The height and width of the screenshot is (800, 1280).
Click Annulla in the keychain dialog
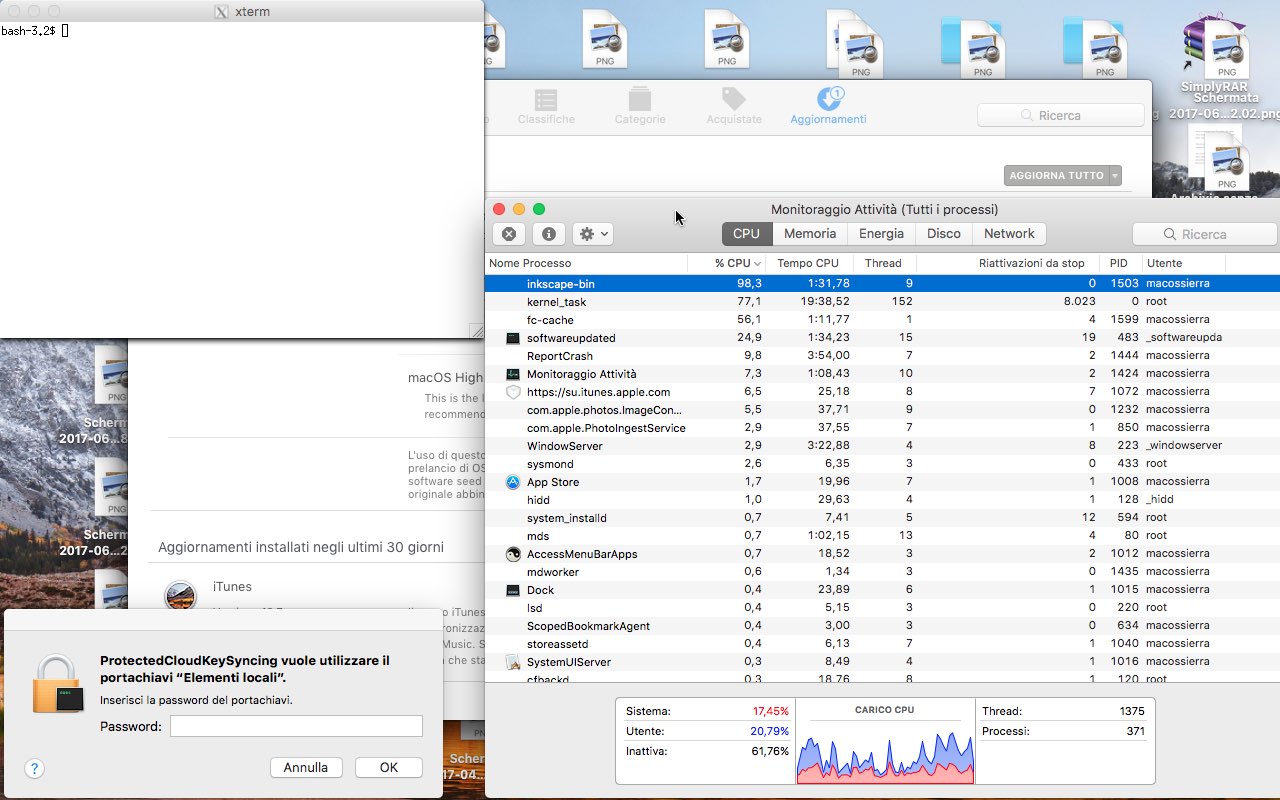point(306,768)
